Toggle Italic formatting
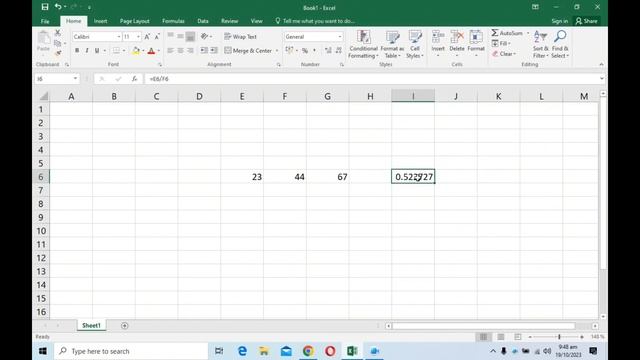Screen dimensions: 640x360 click(x=87, y=51)
